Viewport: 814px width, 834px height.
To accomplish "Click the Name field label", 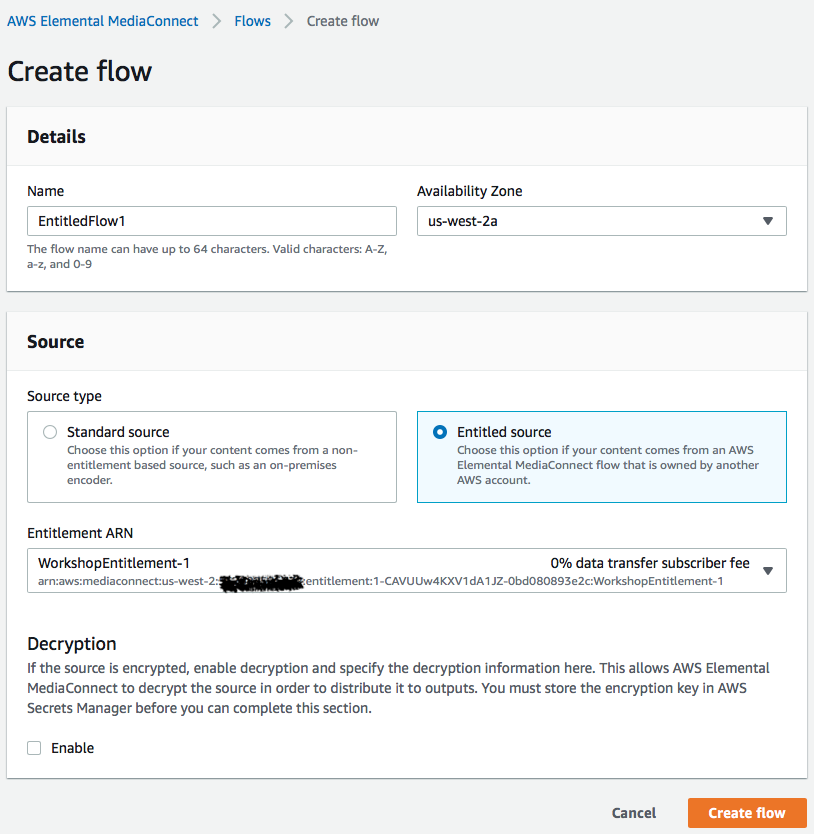I will 46,191.
